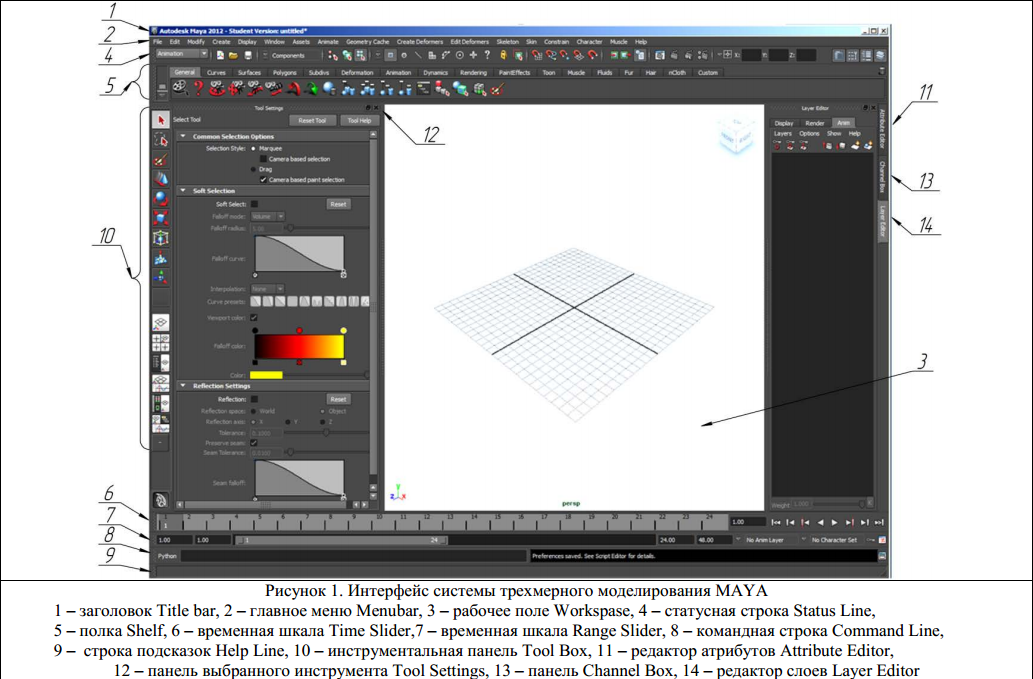The image size is (1033, 679).
Task: Collapse Common Selection Options section
Action: point(183,136)
